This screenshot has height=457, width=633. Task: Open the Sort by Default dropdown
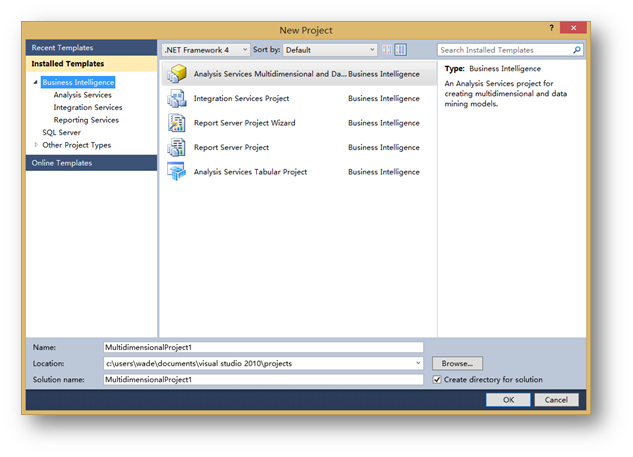point(330,50)
